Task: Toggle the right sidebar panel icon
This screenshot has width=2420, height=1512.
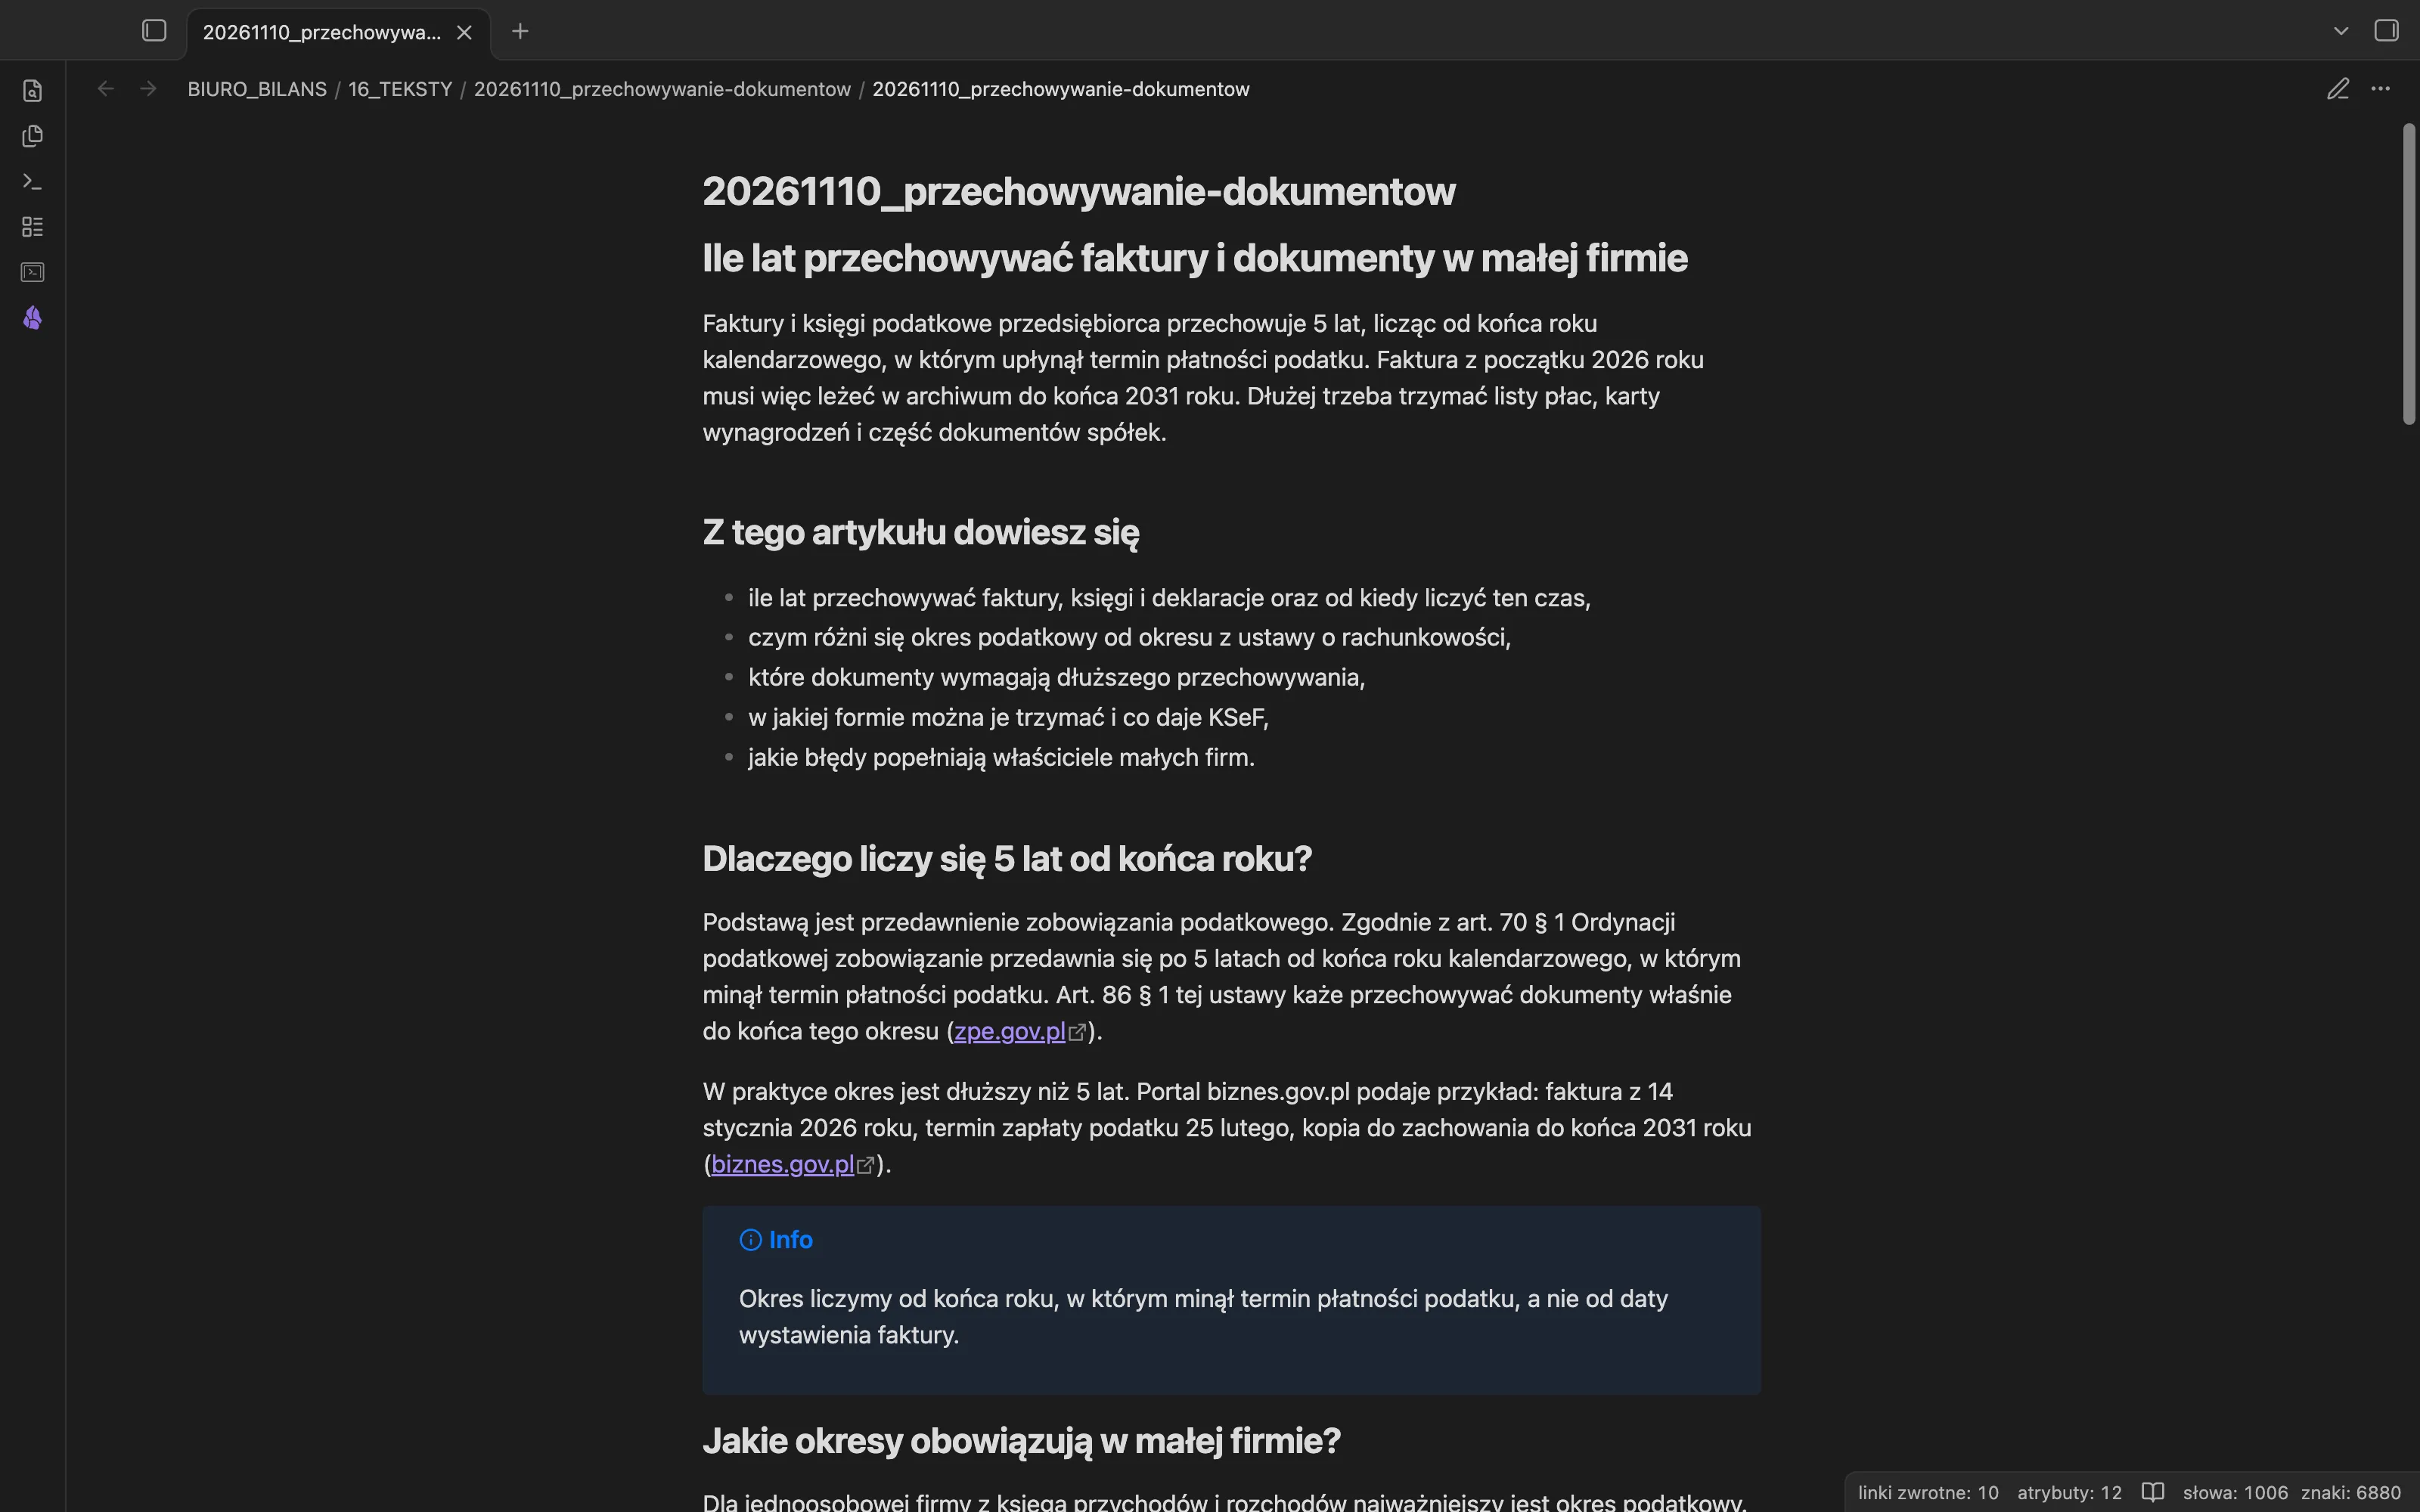Action: click(x=2386, y=31)
